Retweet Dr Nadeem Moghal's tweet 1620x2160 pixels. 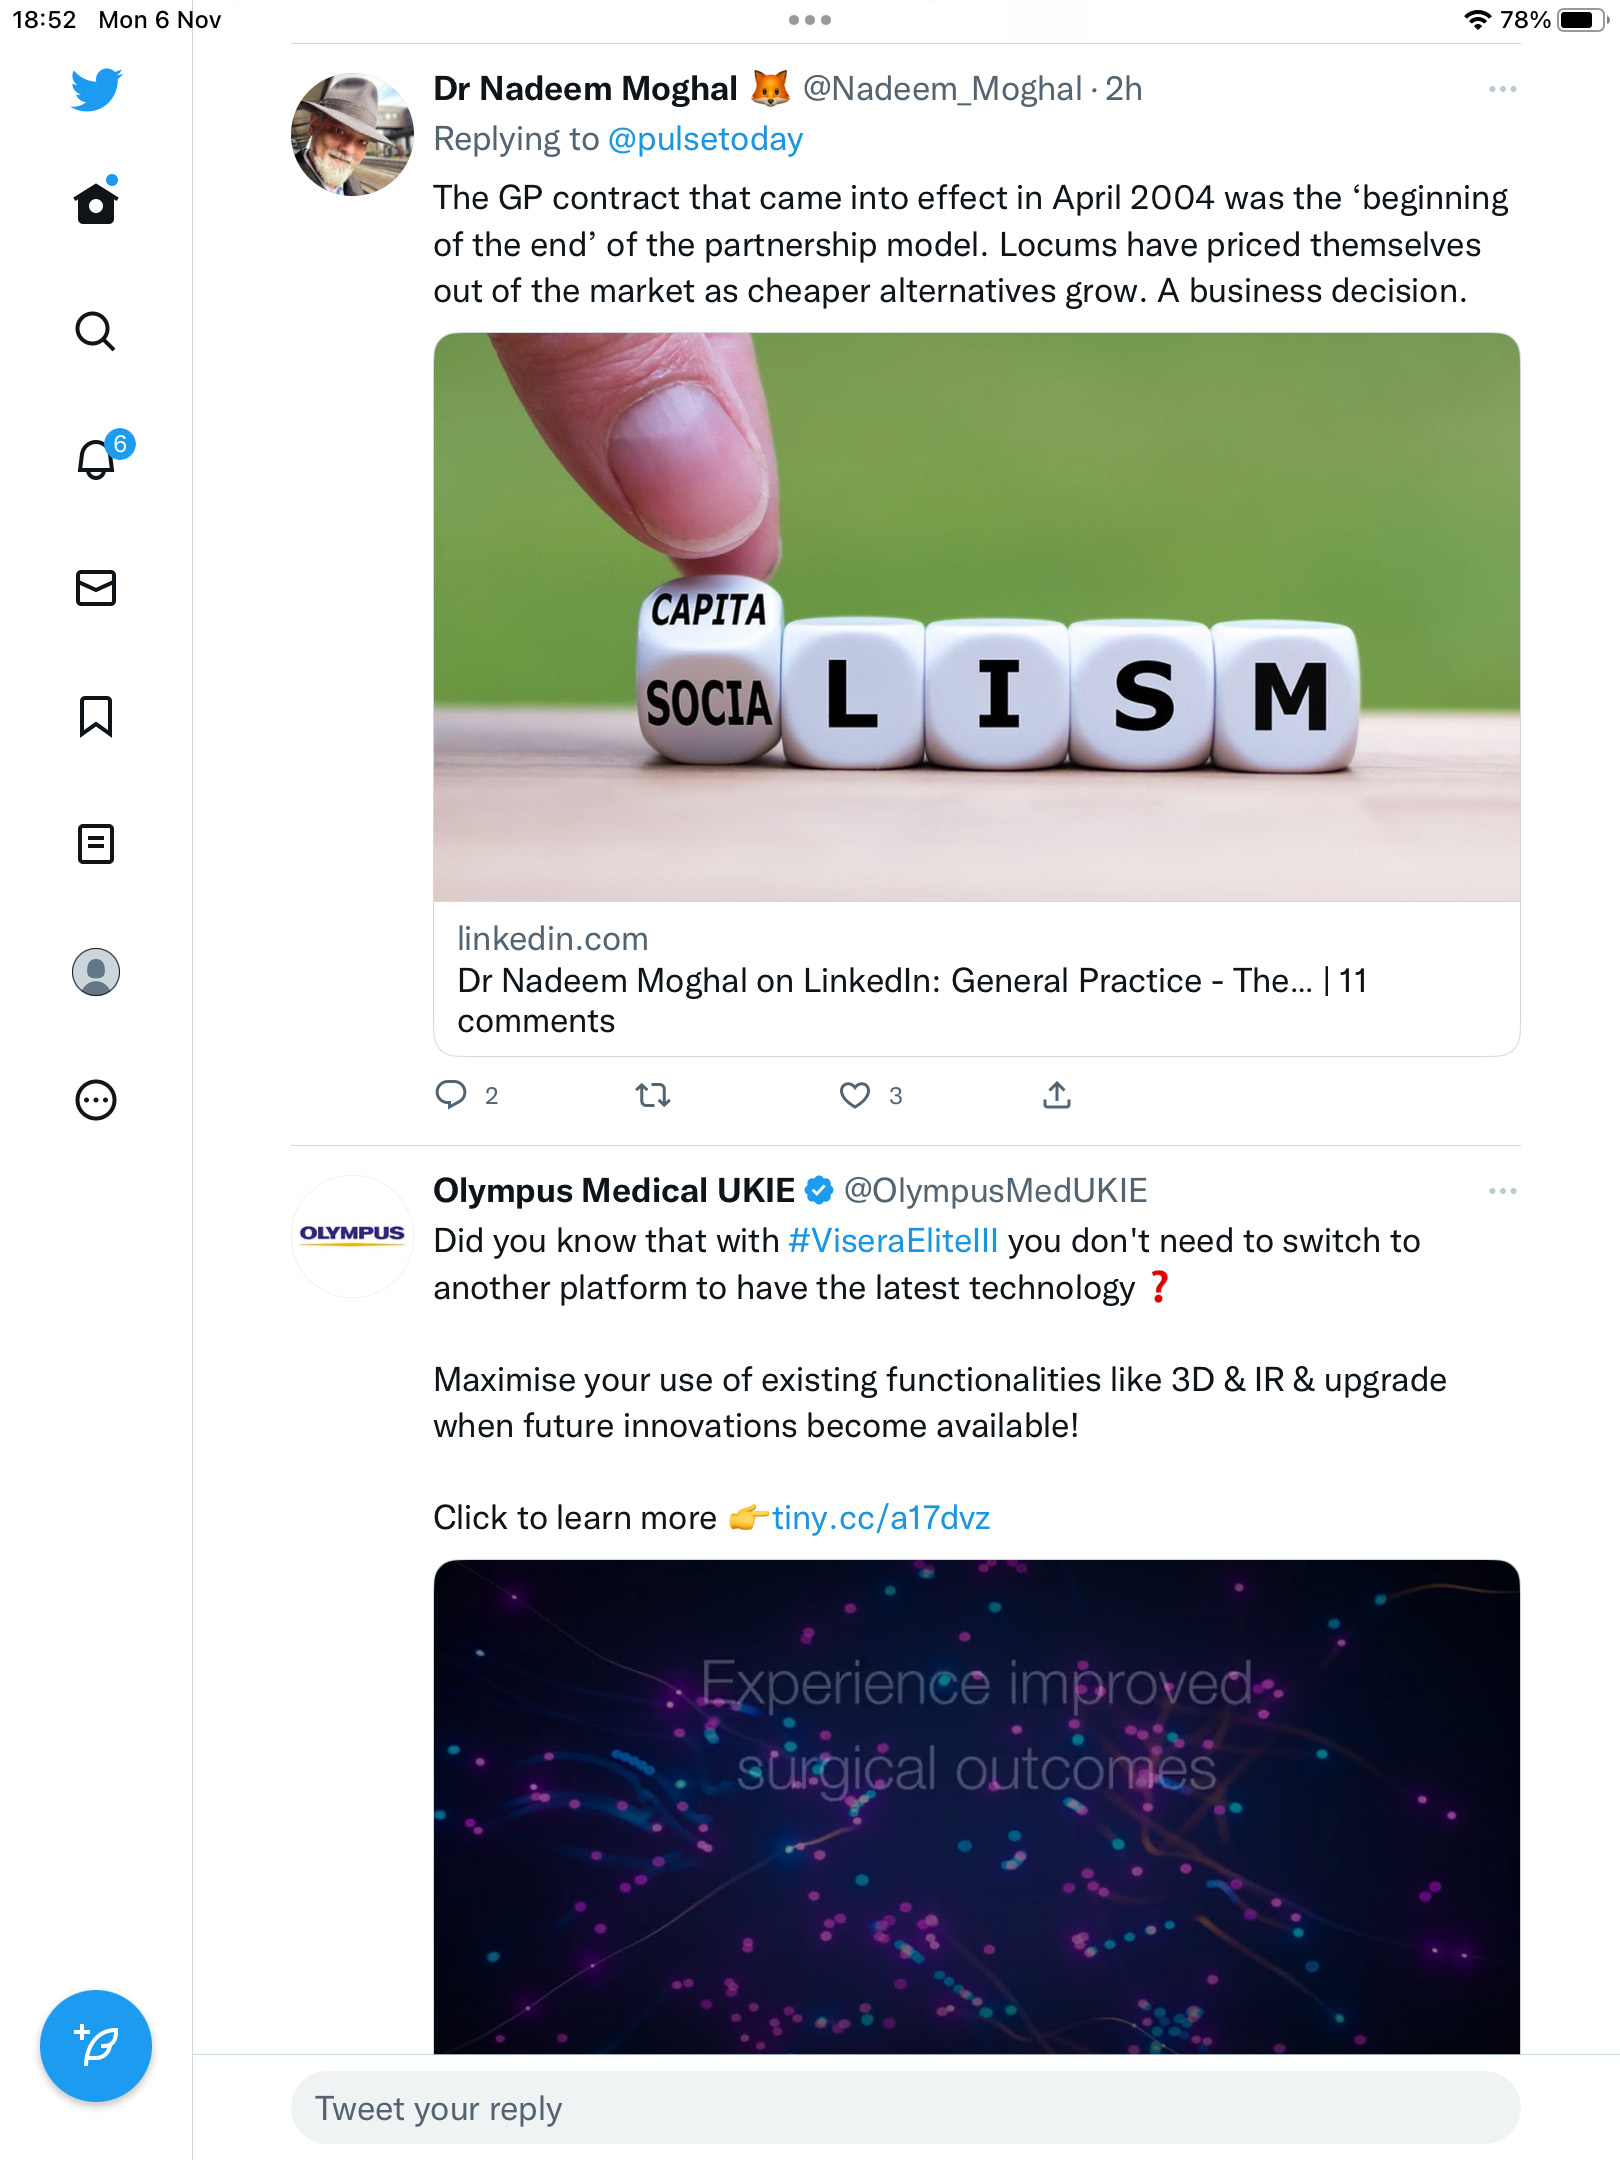tap(653, 1096)
